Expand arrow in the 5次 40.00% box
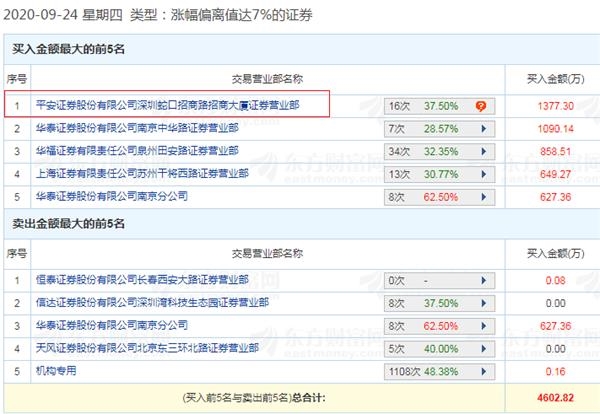The image size is (600, 414). pos(484,349)
